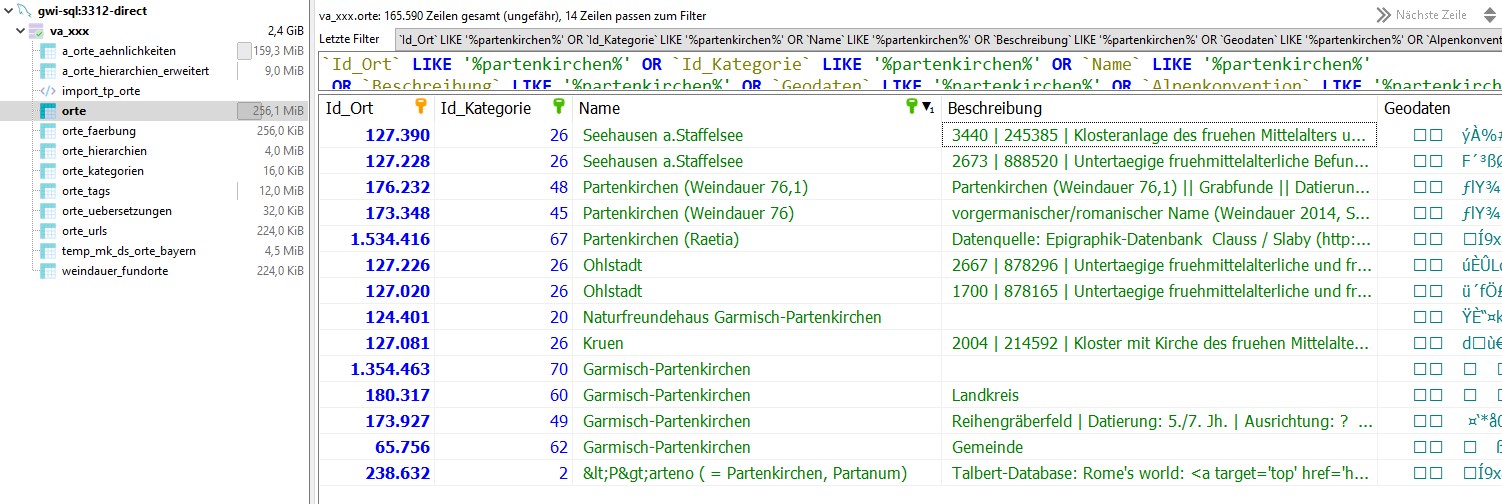Collapse the va_xxx database node
Viewport: 1502px width, 504px height.
20,31
